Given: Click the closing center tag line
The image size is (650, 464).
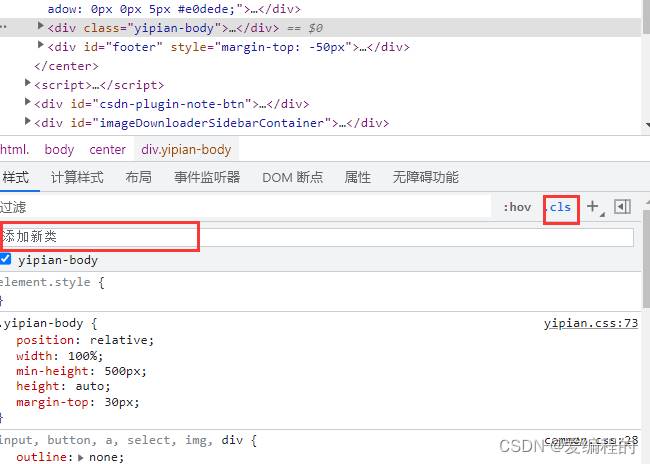Looking at the screenshot, I should click(66, 66).
